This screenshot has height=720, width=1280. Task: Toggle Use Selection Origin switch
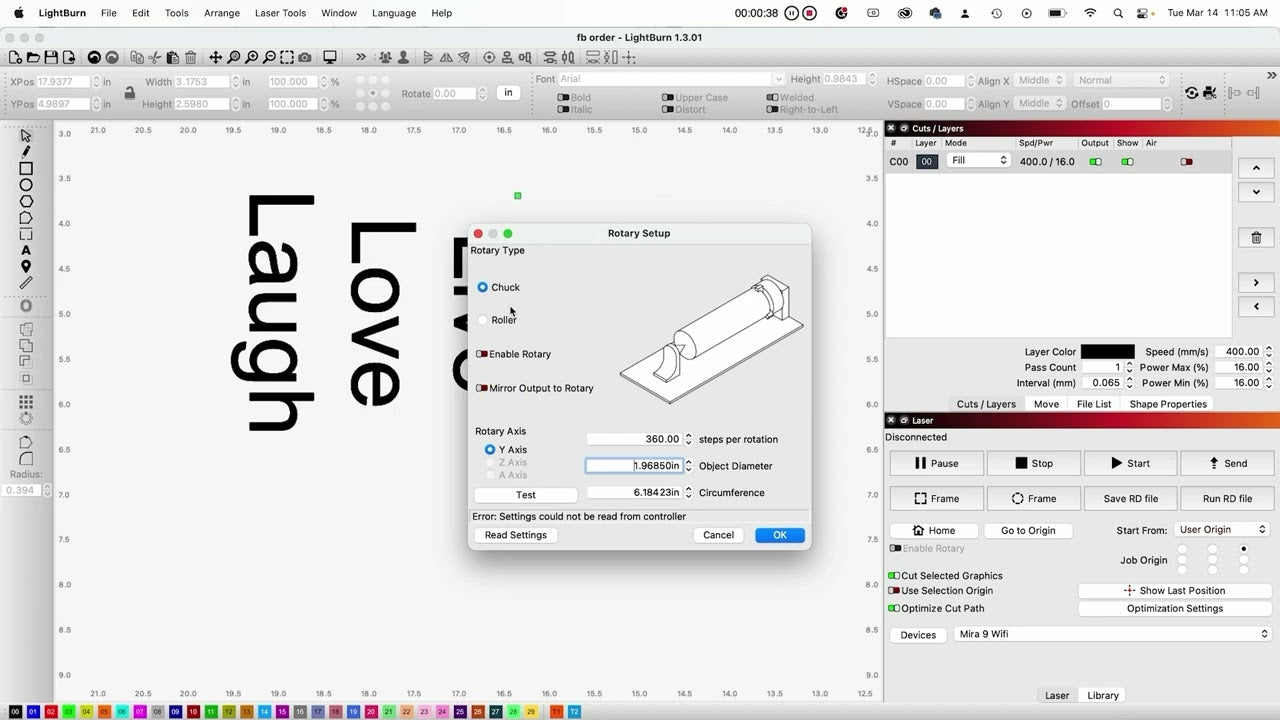pos(894,591)
